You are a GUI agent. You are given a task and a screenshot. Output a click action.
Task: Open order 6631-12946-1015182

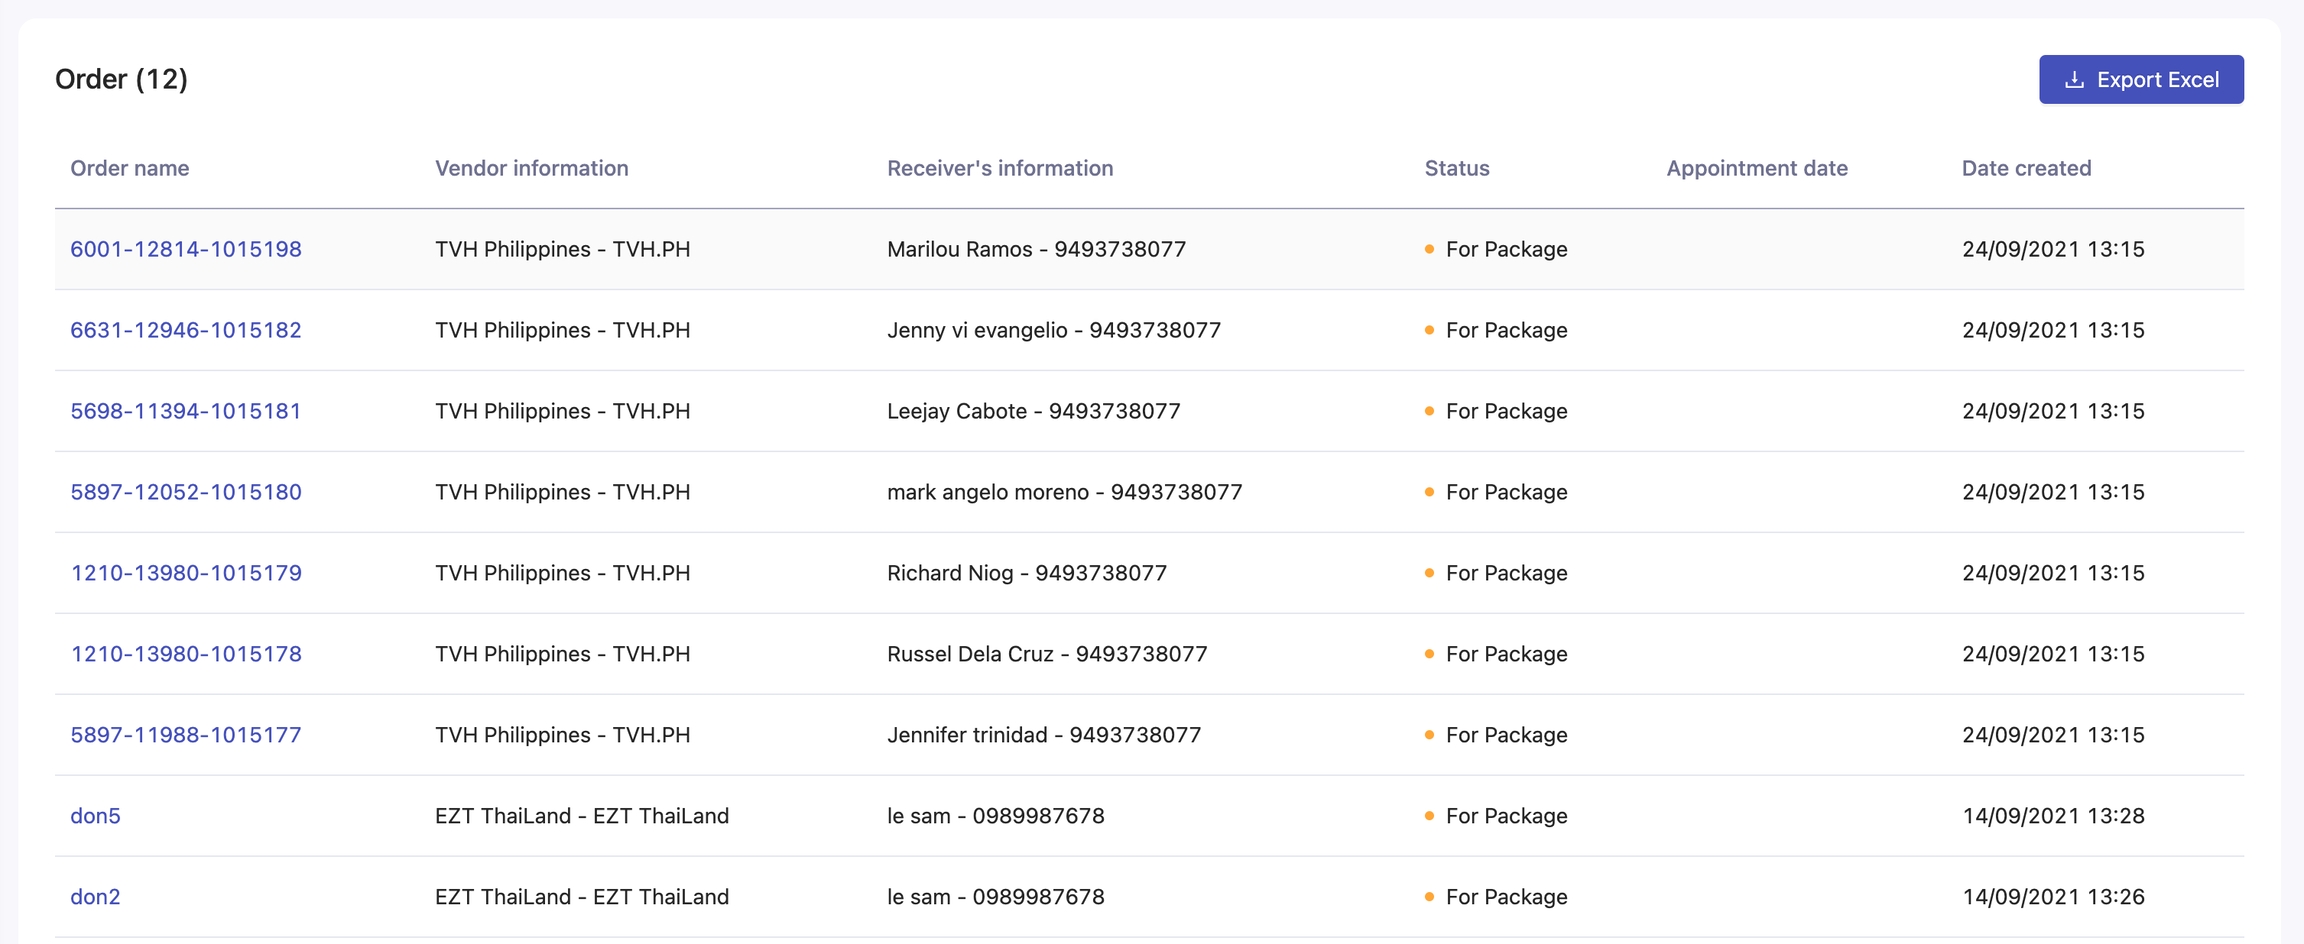pyautogui.click(x=186, y=330)
